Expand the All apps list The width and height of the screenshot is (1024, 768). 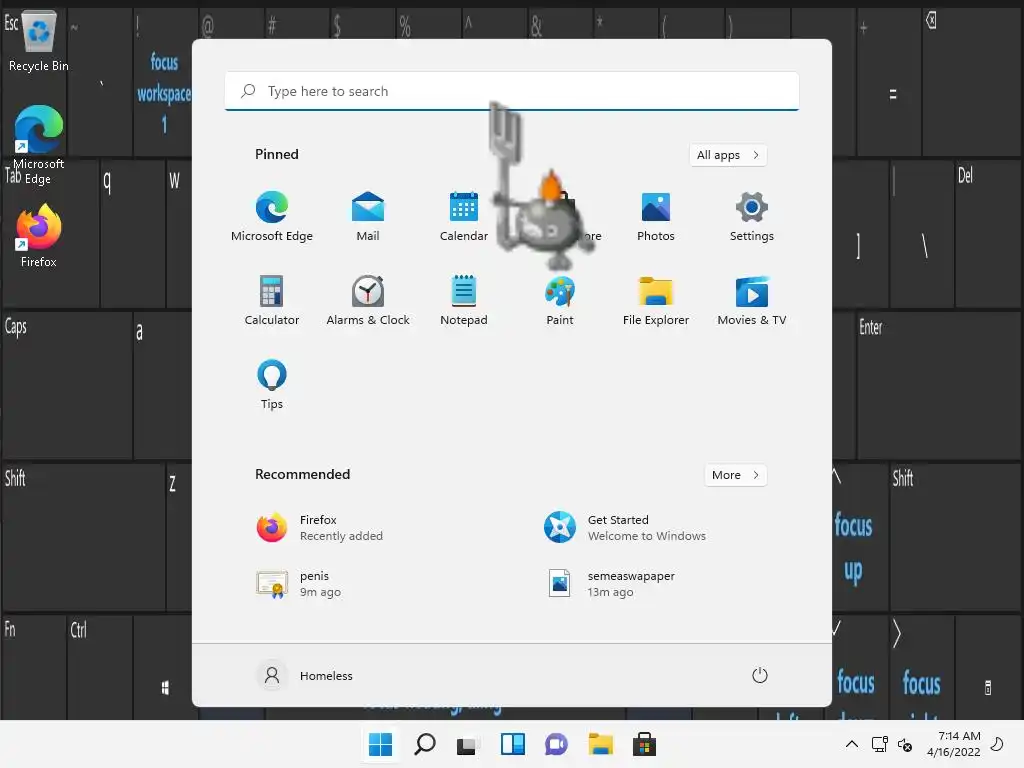728,155
